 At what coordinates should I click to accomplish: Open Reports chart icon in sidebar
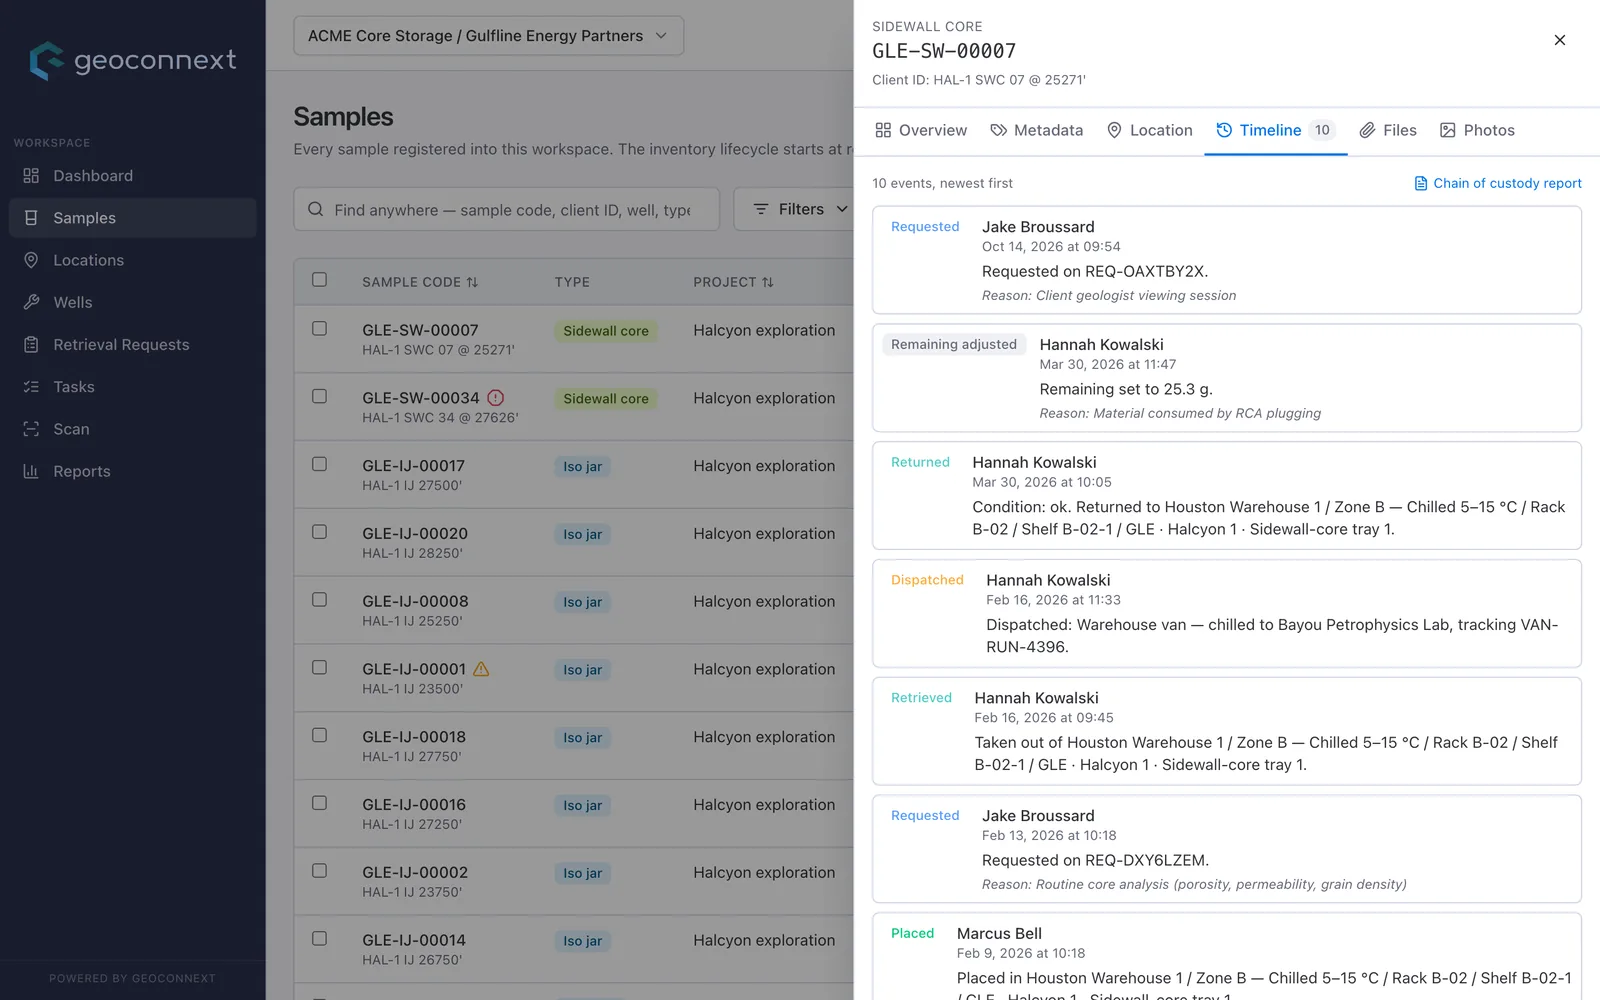click(31, 471)
